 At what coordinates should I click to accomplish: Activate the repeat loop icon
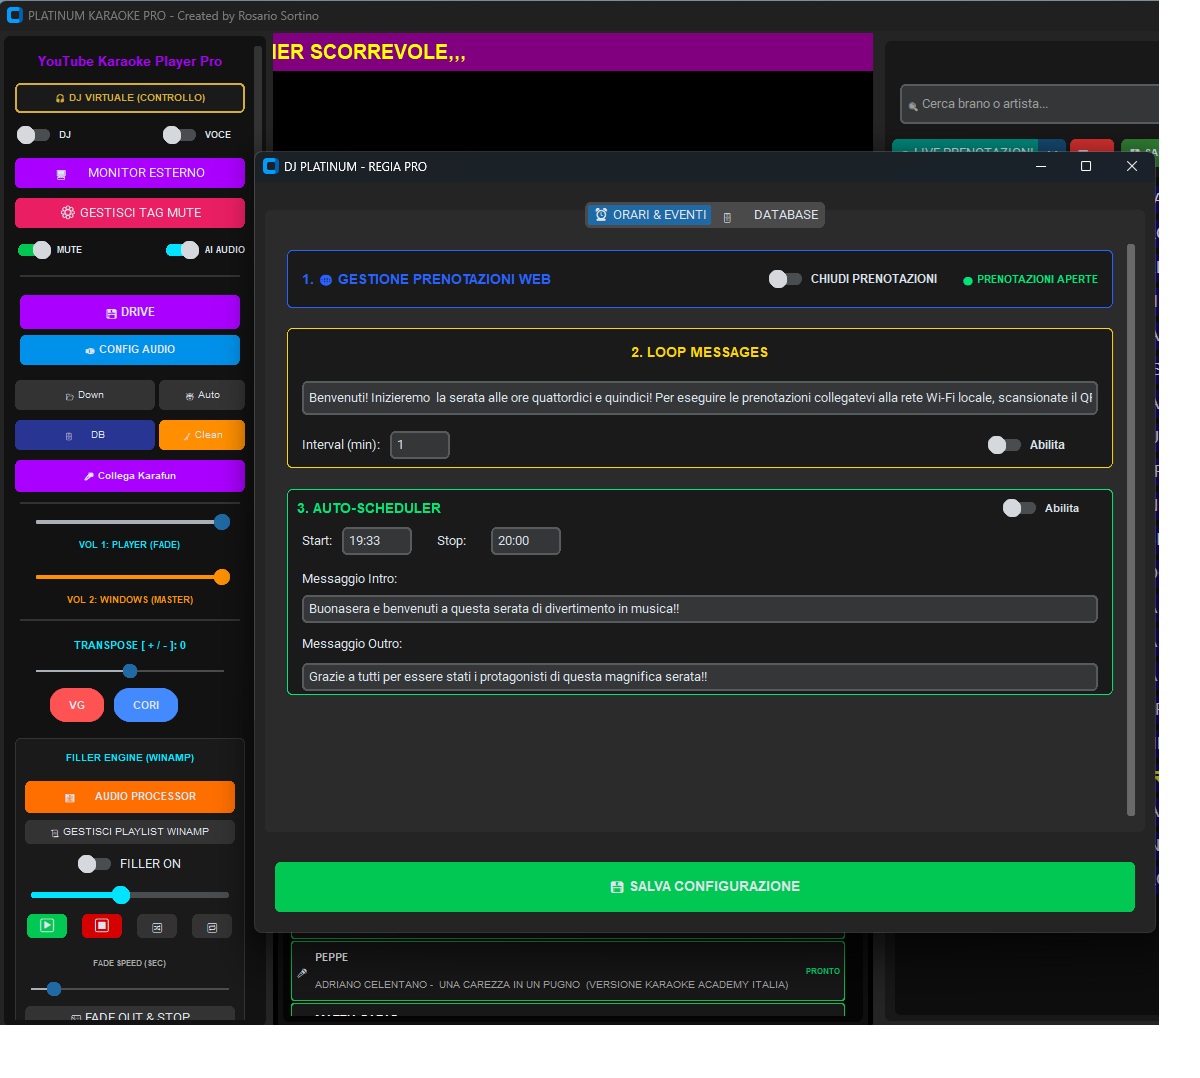tap(211, 926)
